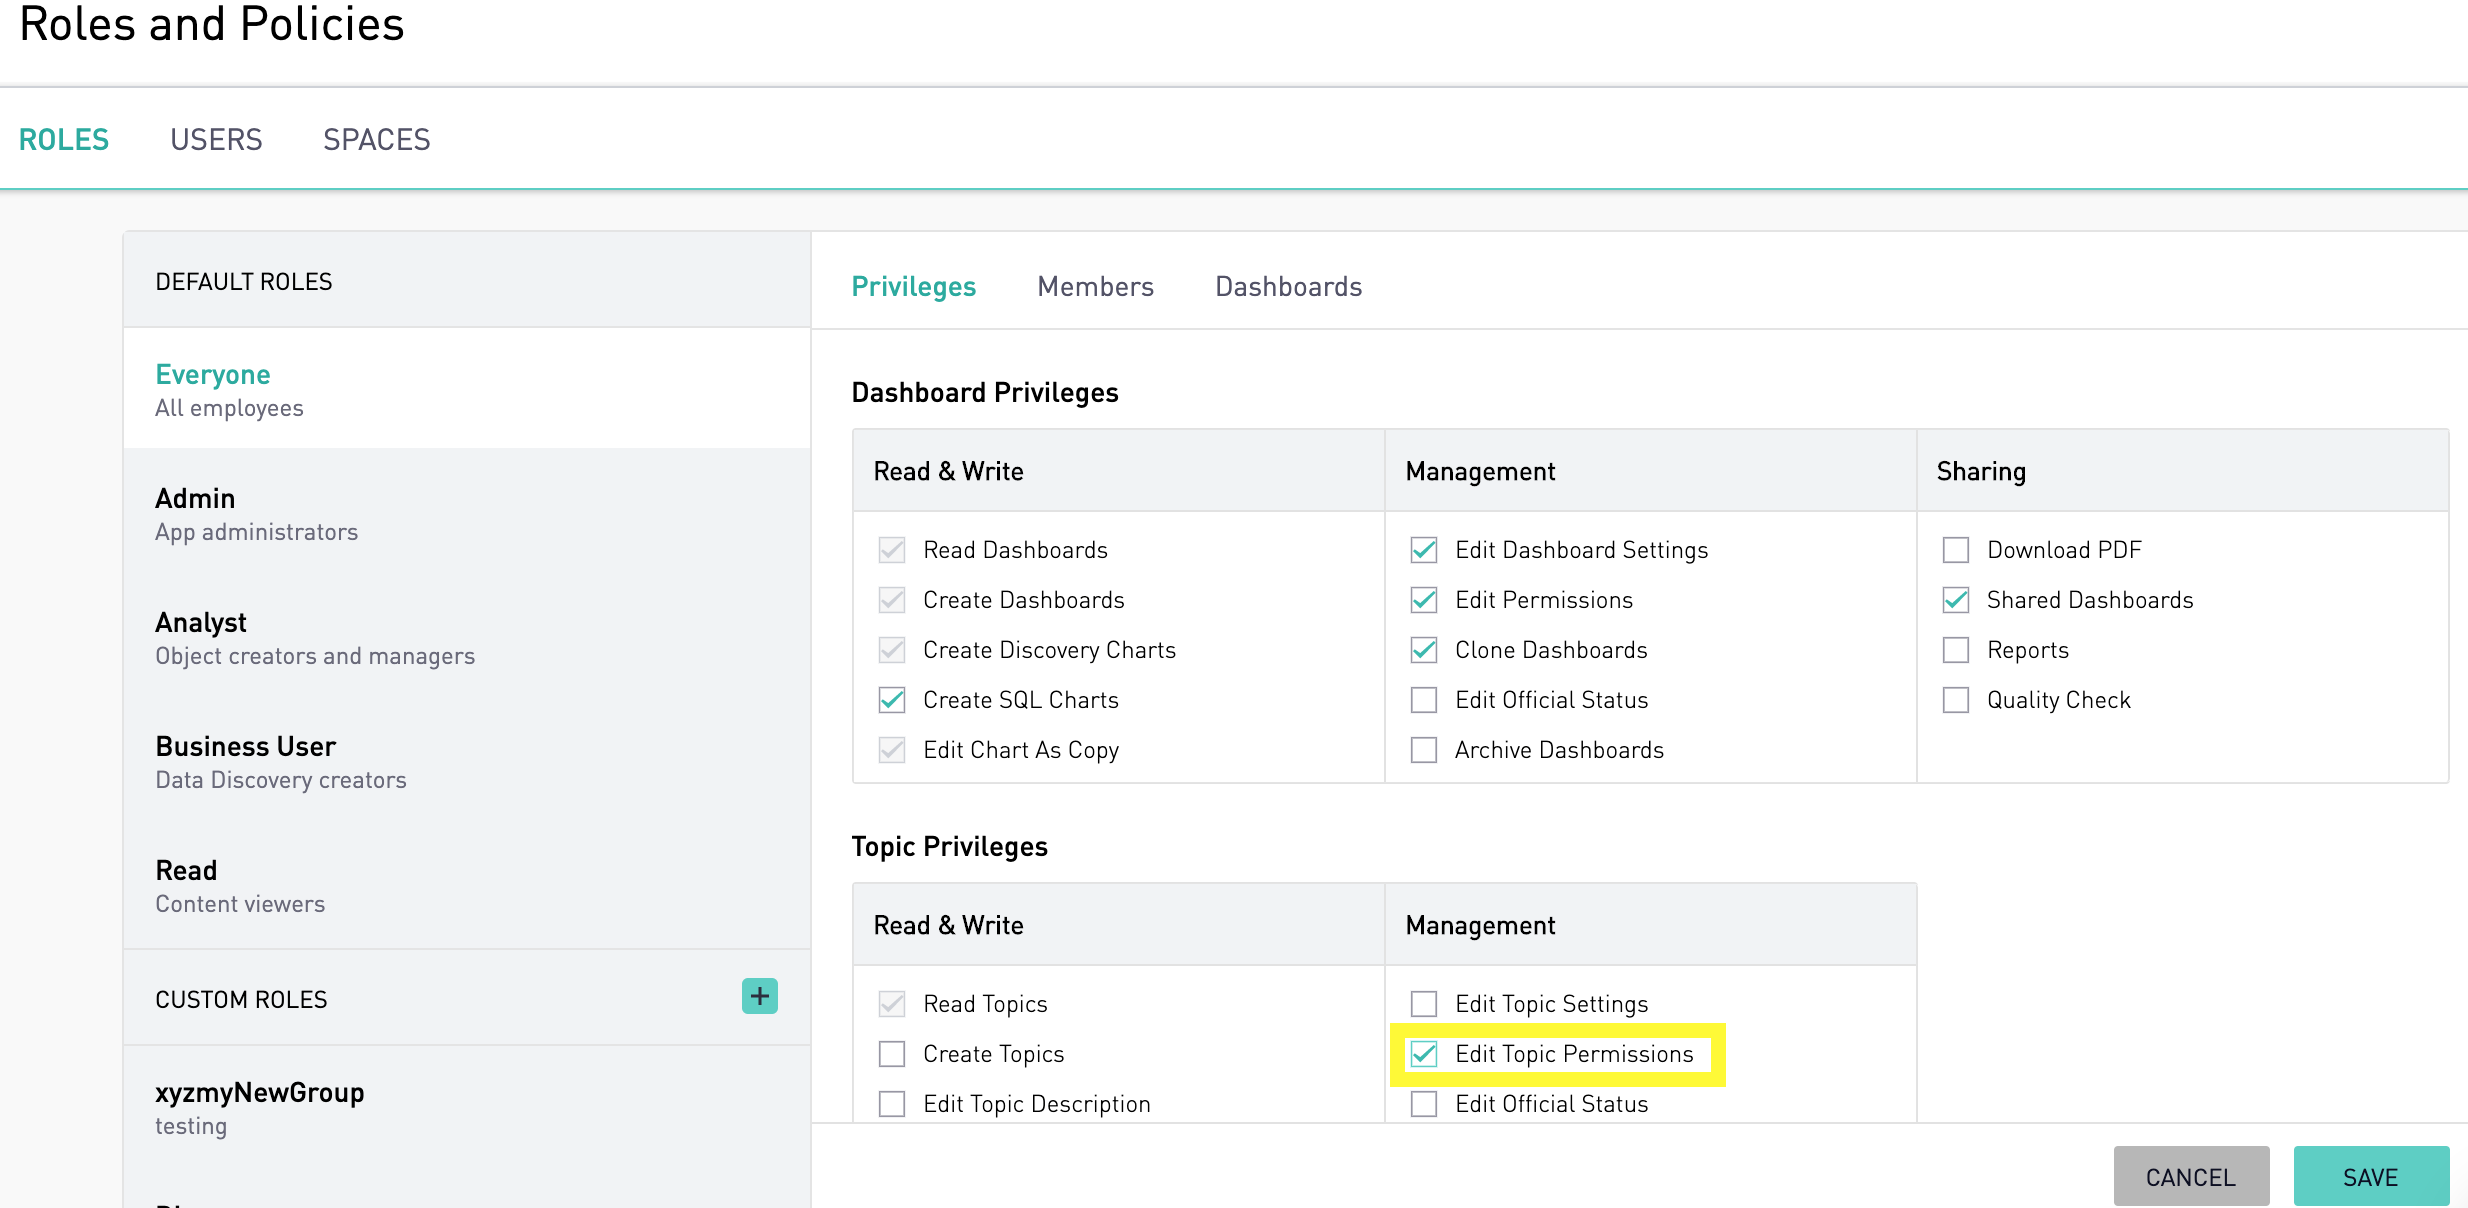Click the Roles and Policies title
Viewport: 2468px width, 1208px height.
pyautogui.click(x=212, y=24)
